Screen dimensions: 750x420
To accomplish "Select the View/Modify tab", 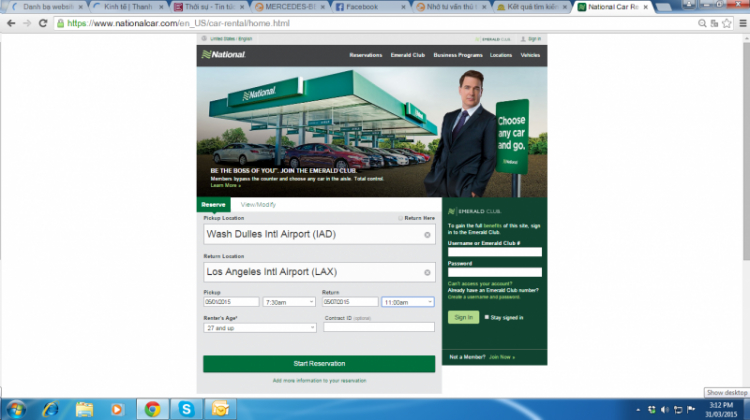I will 258,205.
